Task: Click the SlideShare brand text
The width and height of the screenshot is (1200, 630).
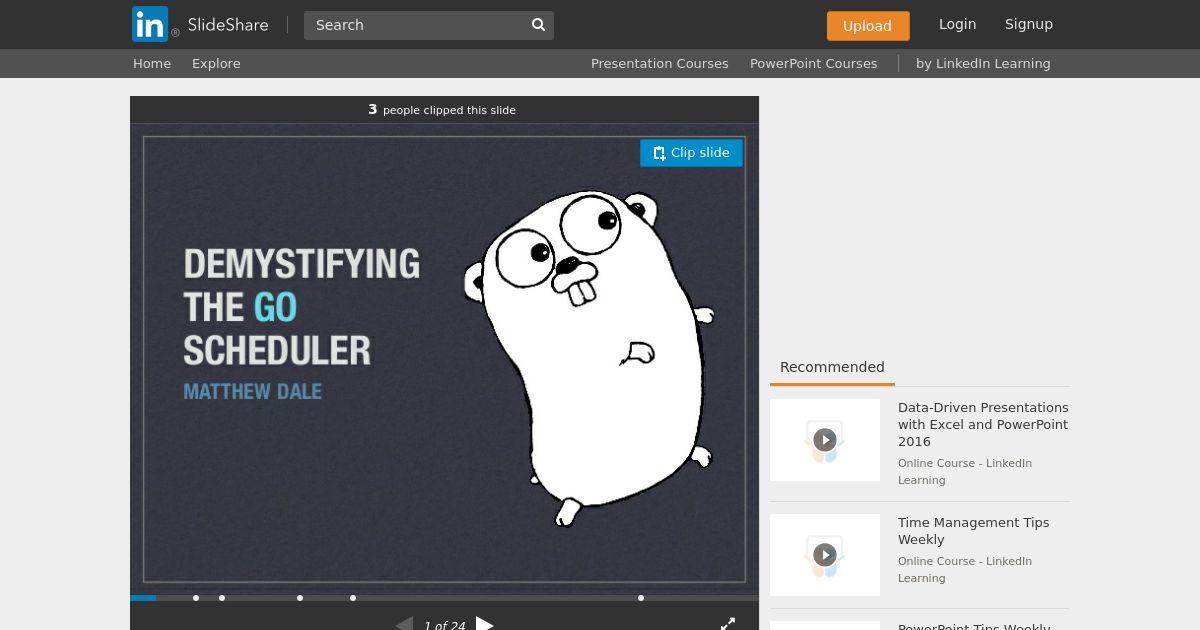Action: tap(228, 25)
